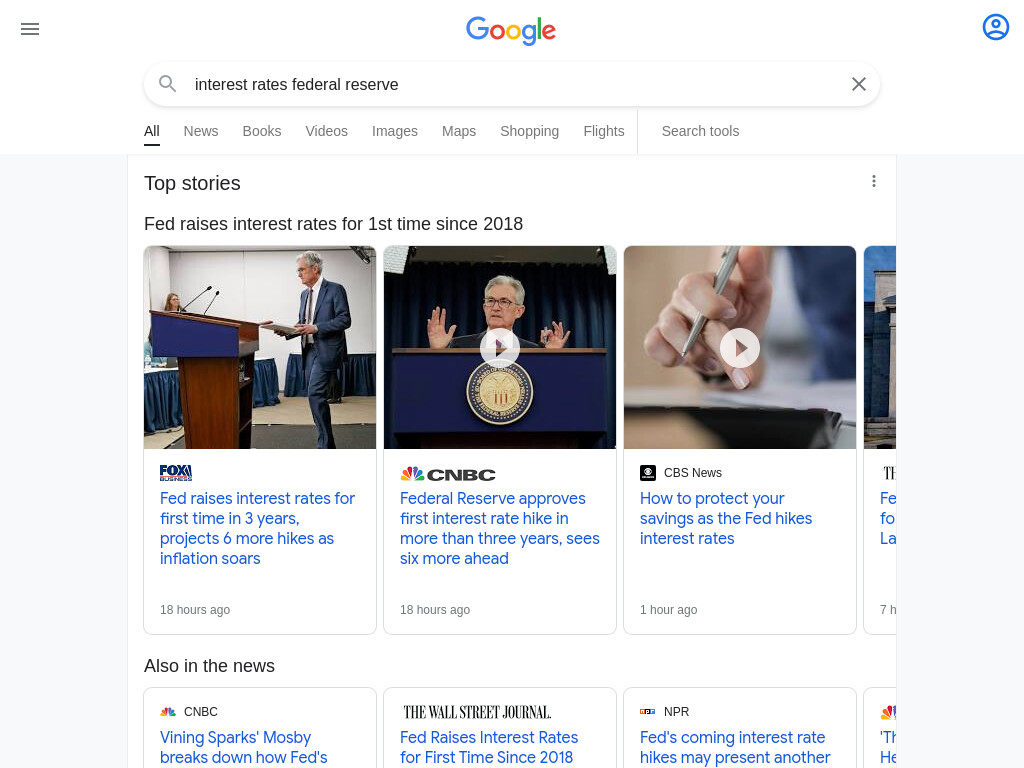Open Fox article about Fed raising rates

pyautogui.click(x=257, y=528)
